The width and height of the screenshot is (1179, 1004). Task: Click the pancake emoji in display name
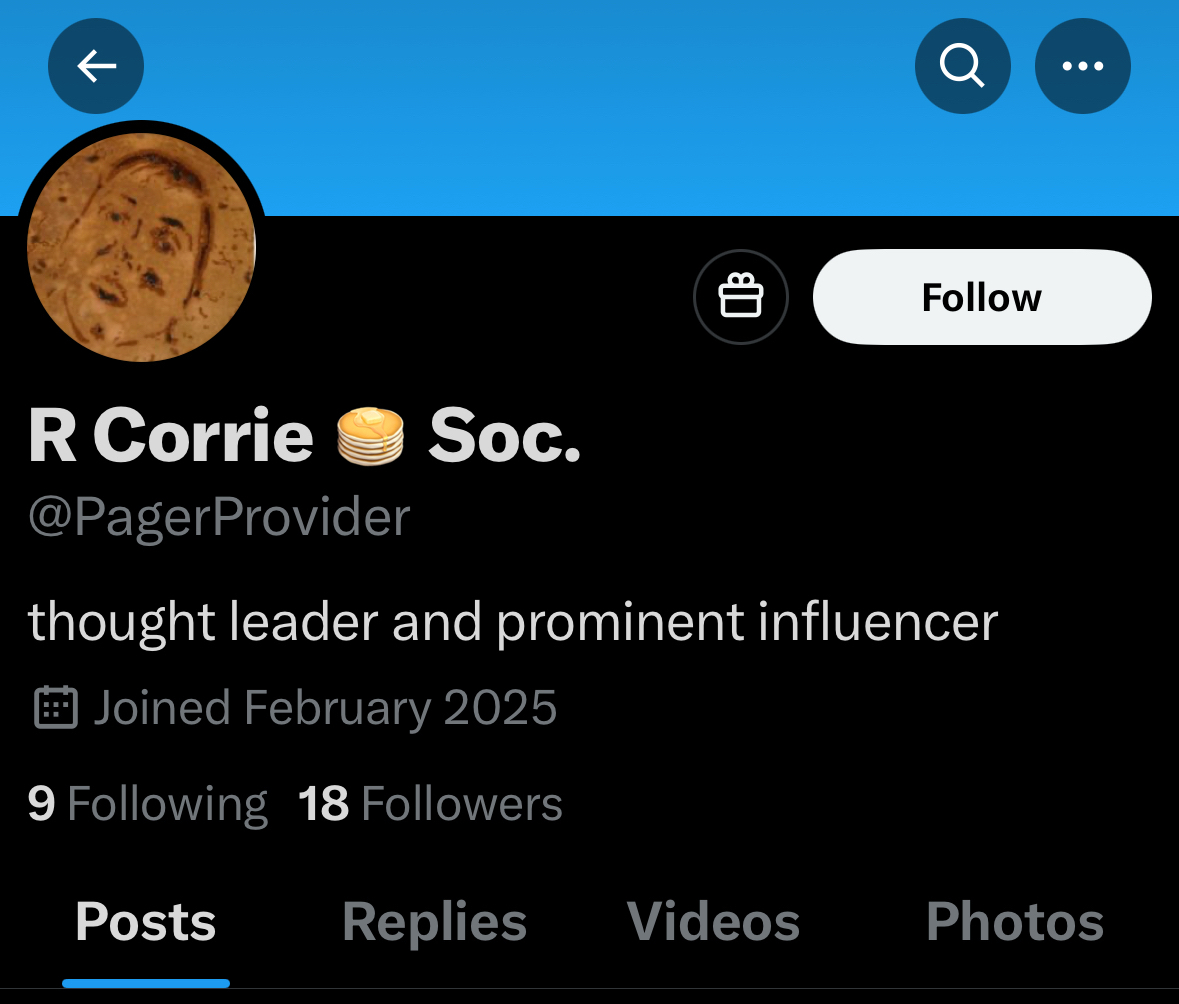(x=370, y=437)
